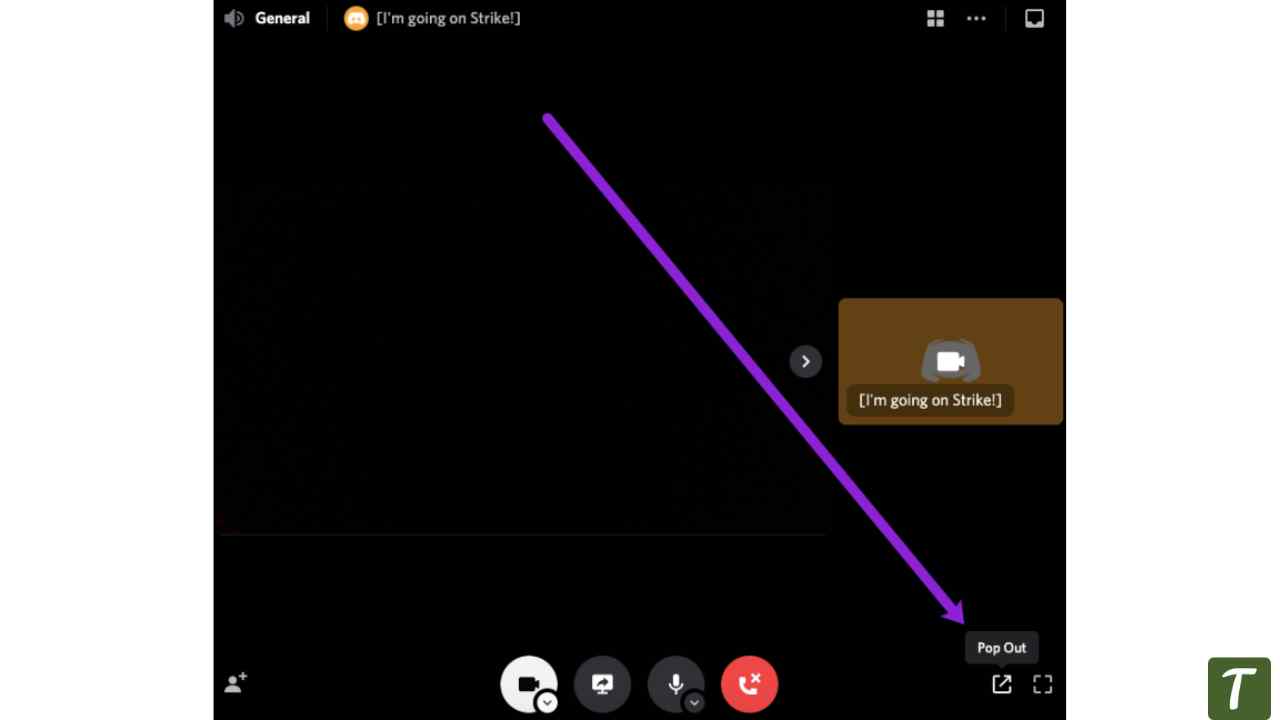This screenshot has width=1280, height=720.
Task: Switch to grid view layout
Action: click(935, 18)
